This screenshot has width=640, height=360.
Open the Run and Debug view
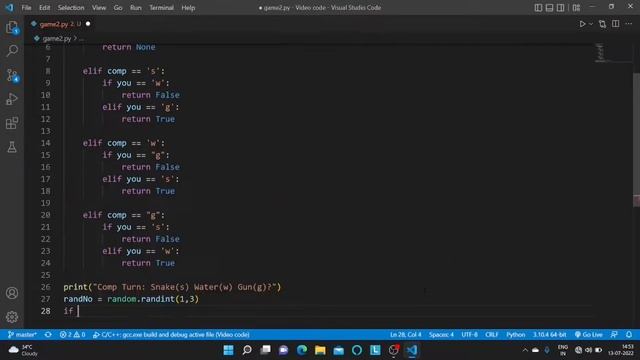pyautogui.click(x=12, y=99)
